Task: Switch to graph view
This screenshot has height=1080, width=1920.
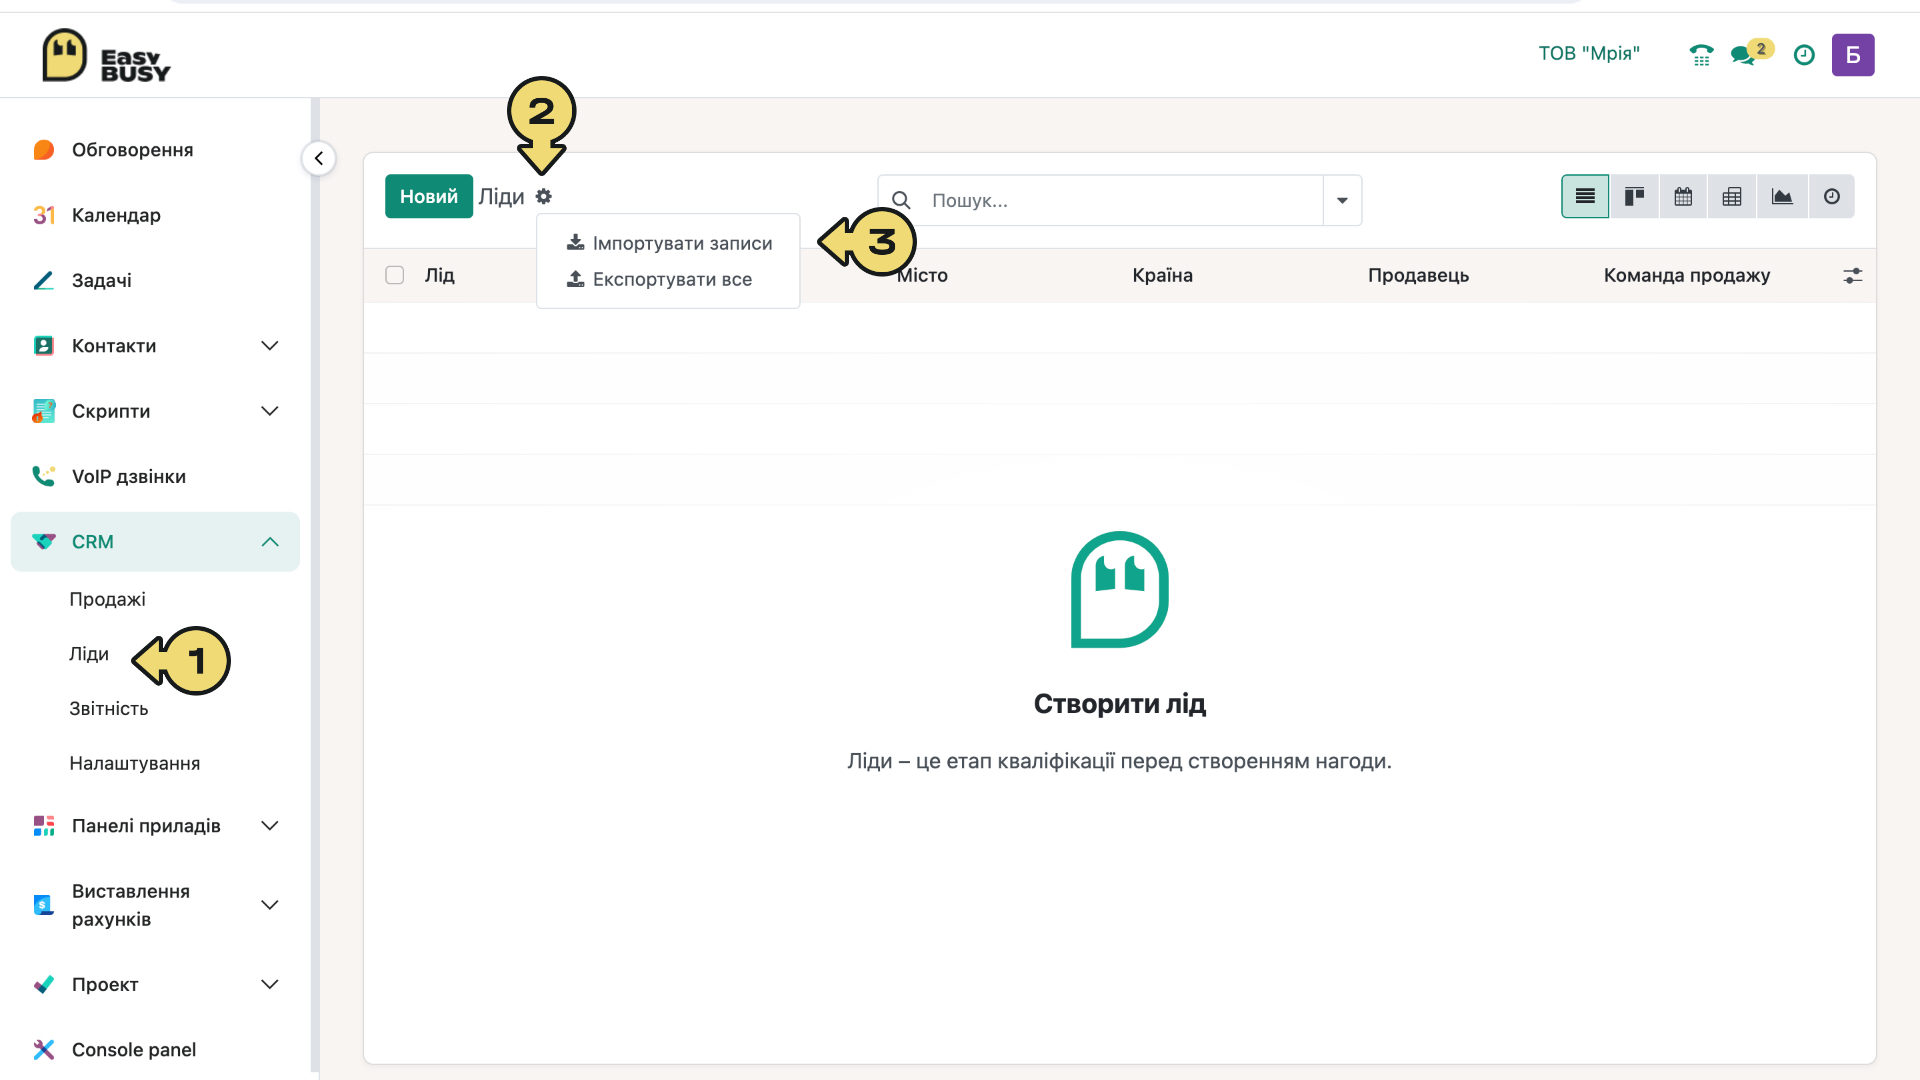Action: 1782,197
